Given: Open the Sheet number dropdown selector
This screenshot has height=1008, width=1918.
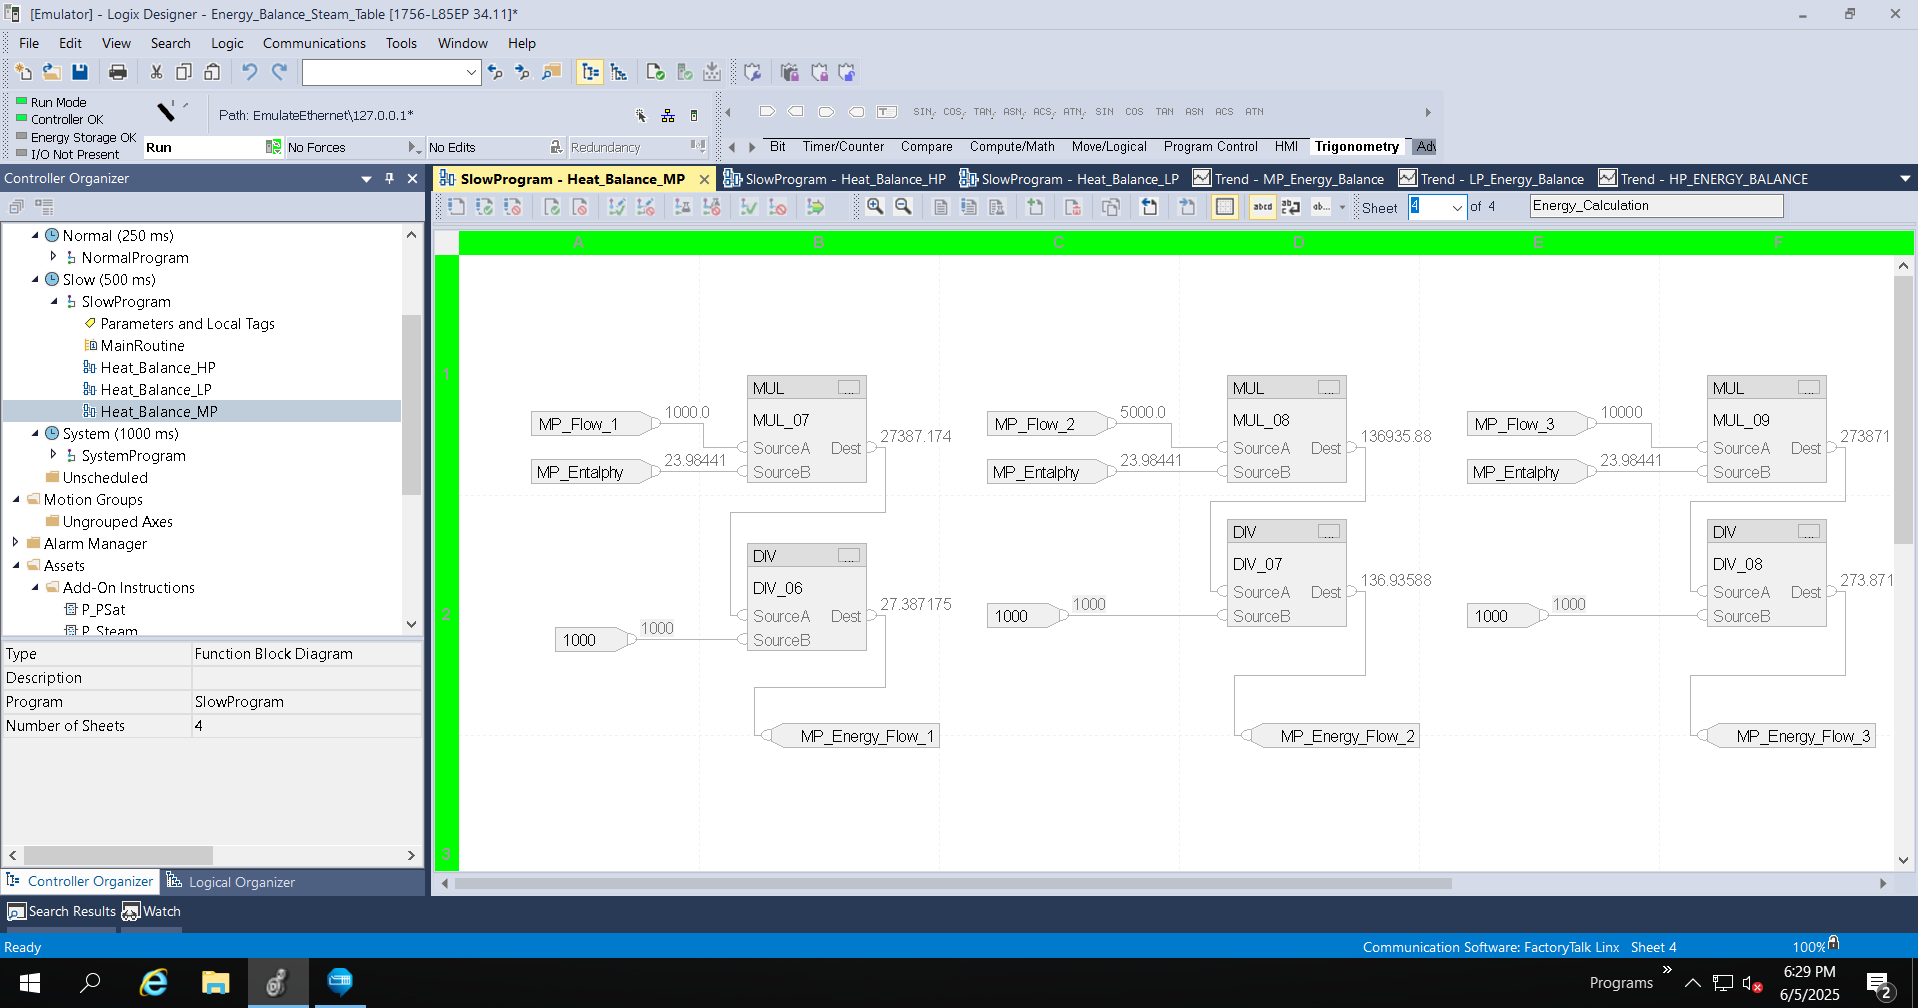Looking at the screenshot, I should (1457, 207).
